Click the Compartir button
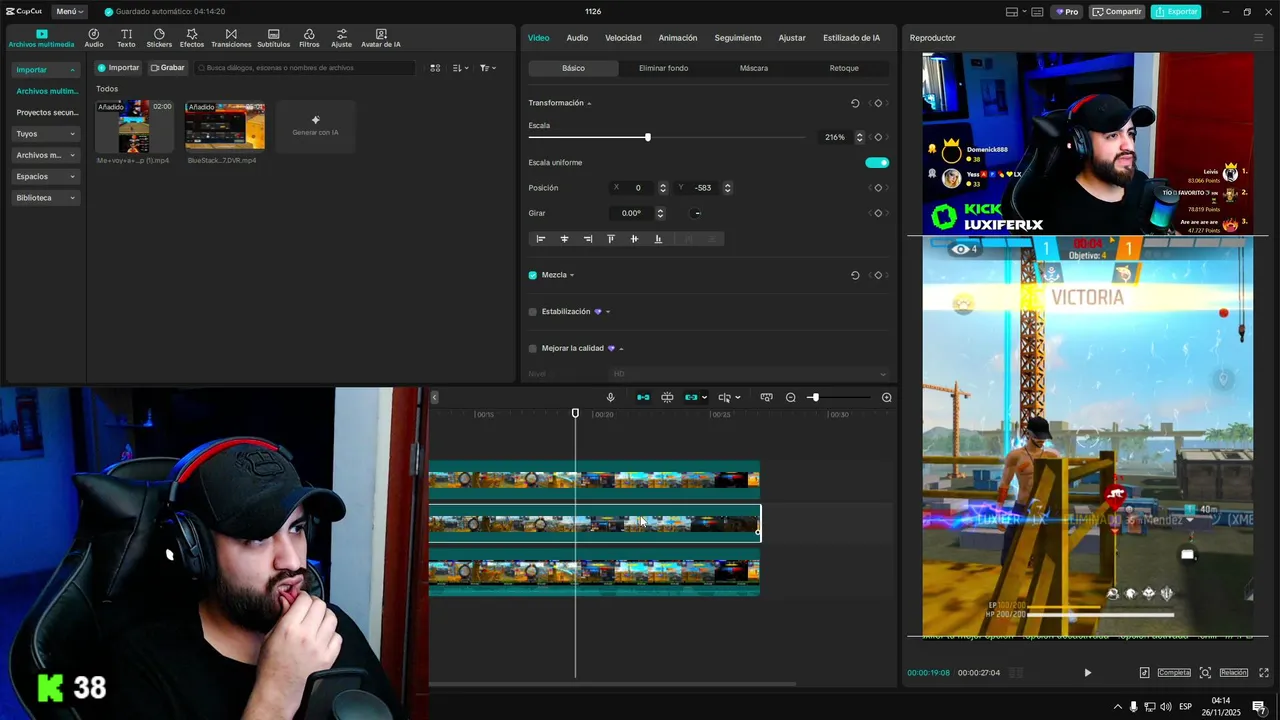Viewport: 1280px width, 720px height. click(1117, 12)
